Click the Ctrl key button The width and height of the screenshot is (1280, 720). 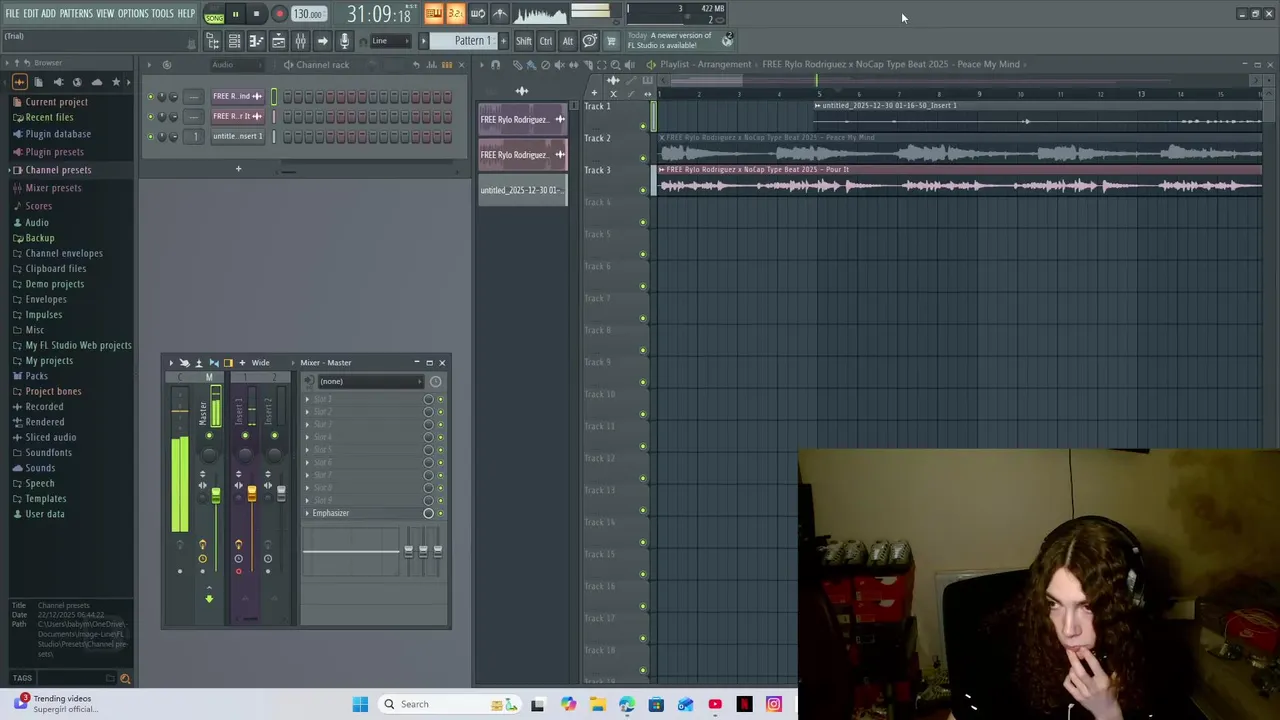(x=545, y=41)
